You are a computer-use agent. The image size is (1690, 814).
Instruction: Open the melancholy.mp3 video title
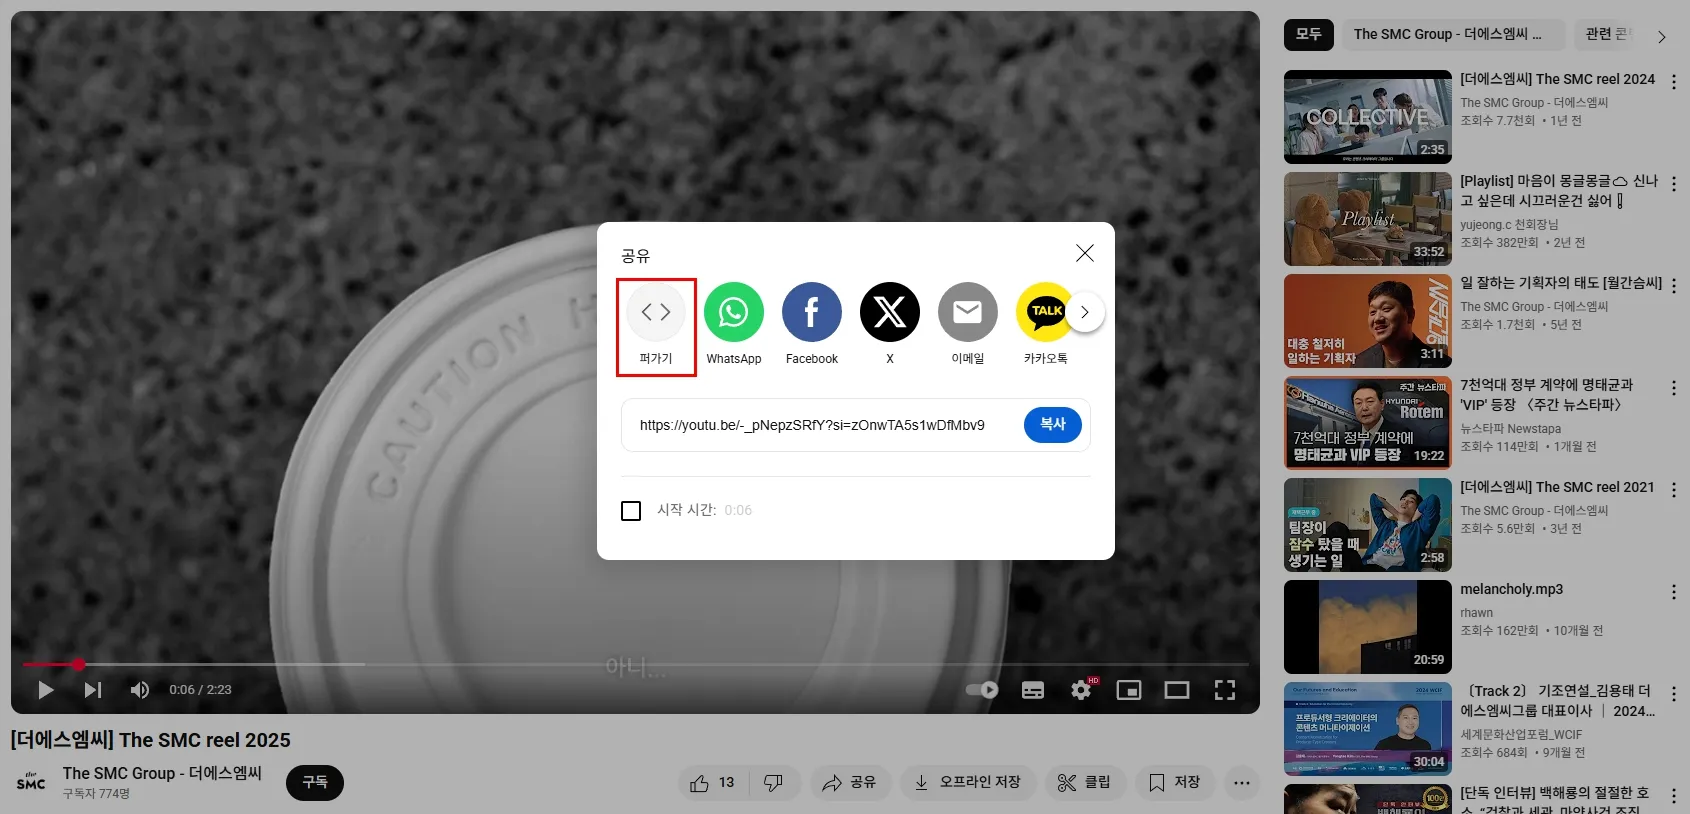pyautogui.click(x=1511, y=590)
